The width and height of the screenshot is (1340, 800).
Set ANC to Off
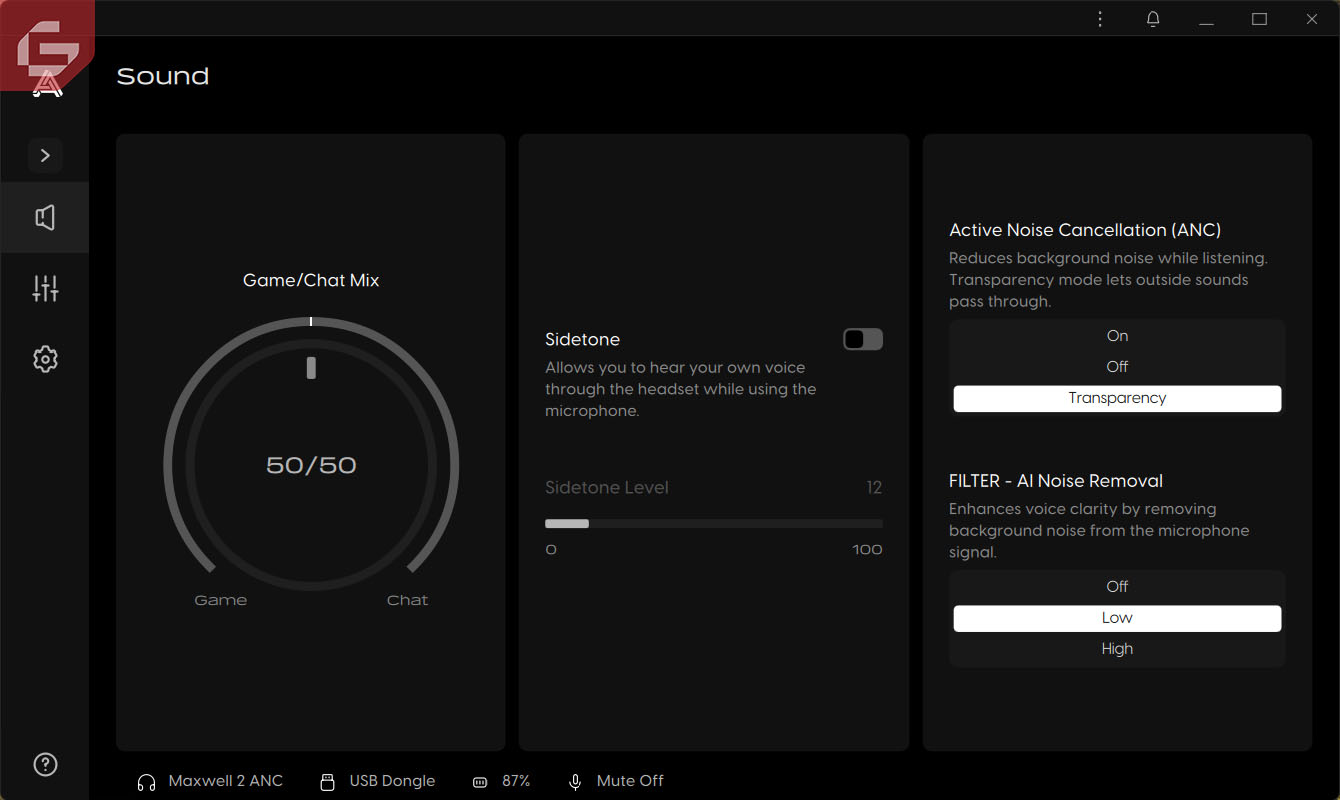coord(1117,367)
